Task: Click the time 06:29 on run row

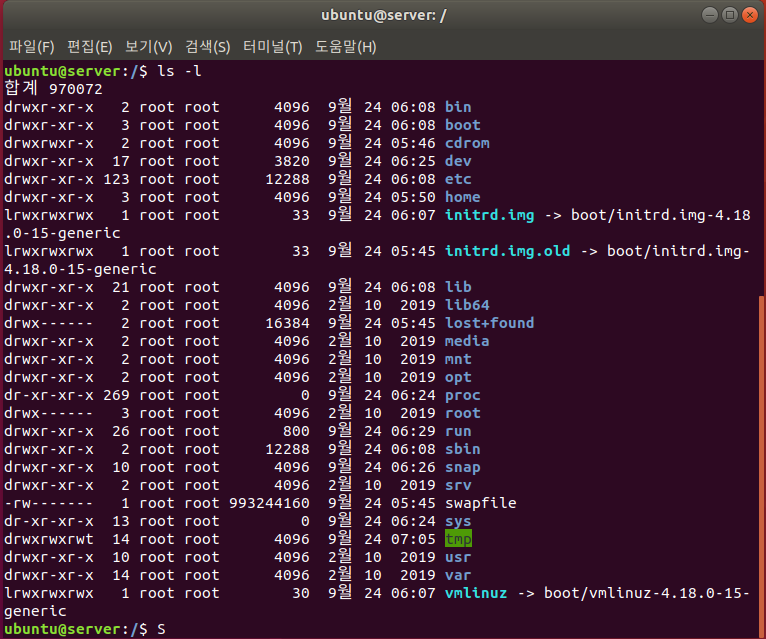Action: pyautogui.click(x=413, y=431)
